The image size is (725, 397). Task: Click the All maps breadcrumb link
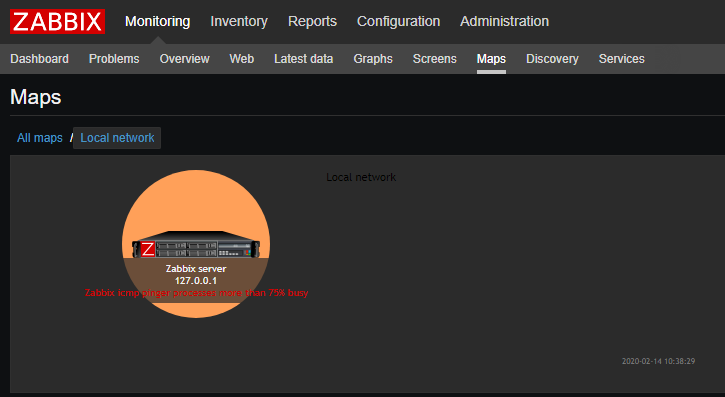point(40,138)
